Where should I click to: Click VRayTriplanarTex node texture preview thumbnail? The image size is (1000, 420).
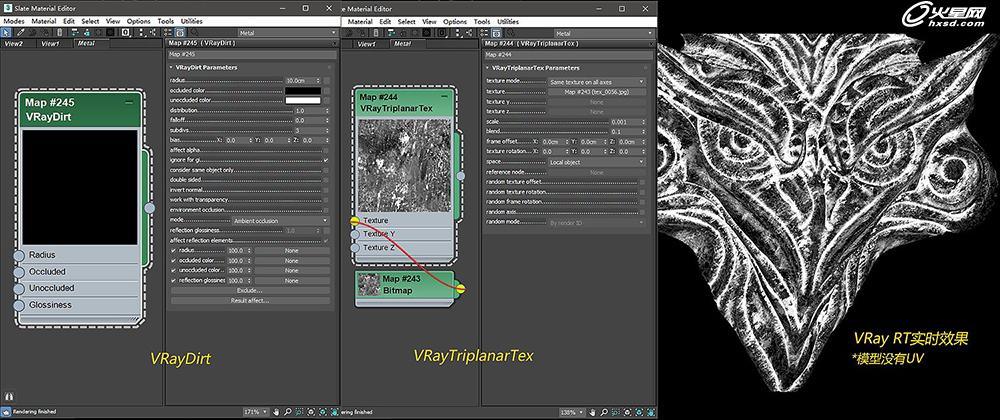pos(406,166)
